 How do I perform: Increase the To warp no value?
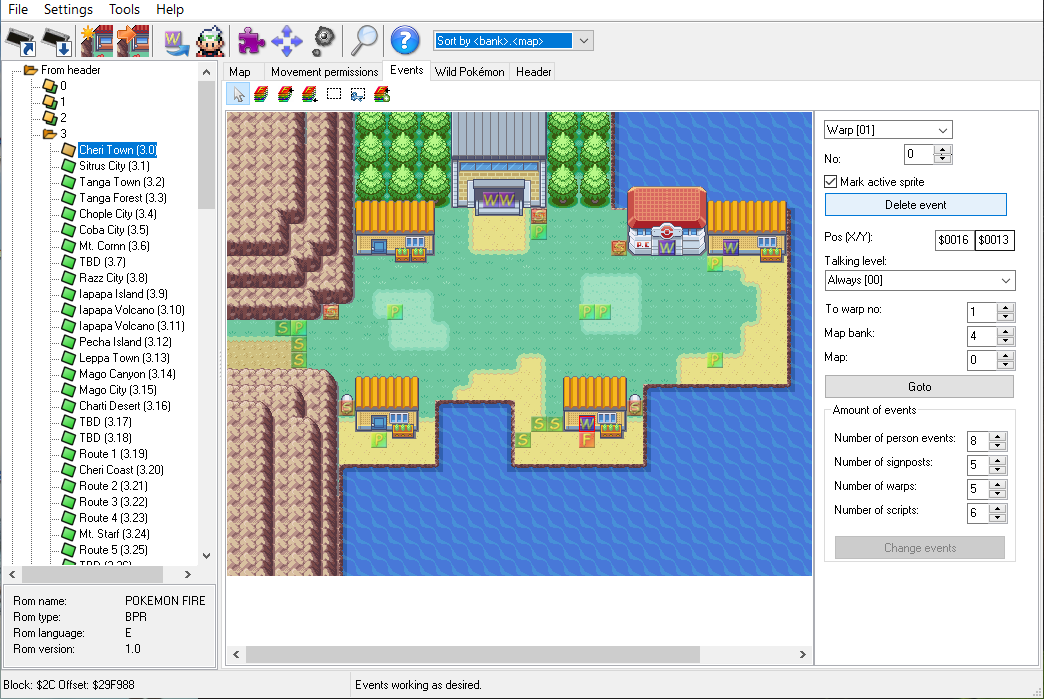(1006, 308)
